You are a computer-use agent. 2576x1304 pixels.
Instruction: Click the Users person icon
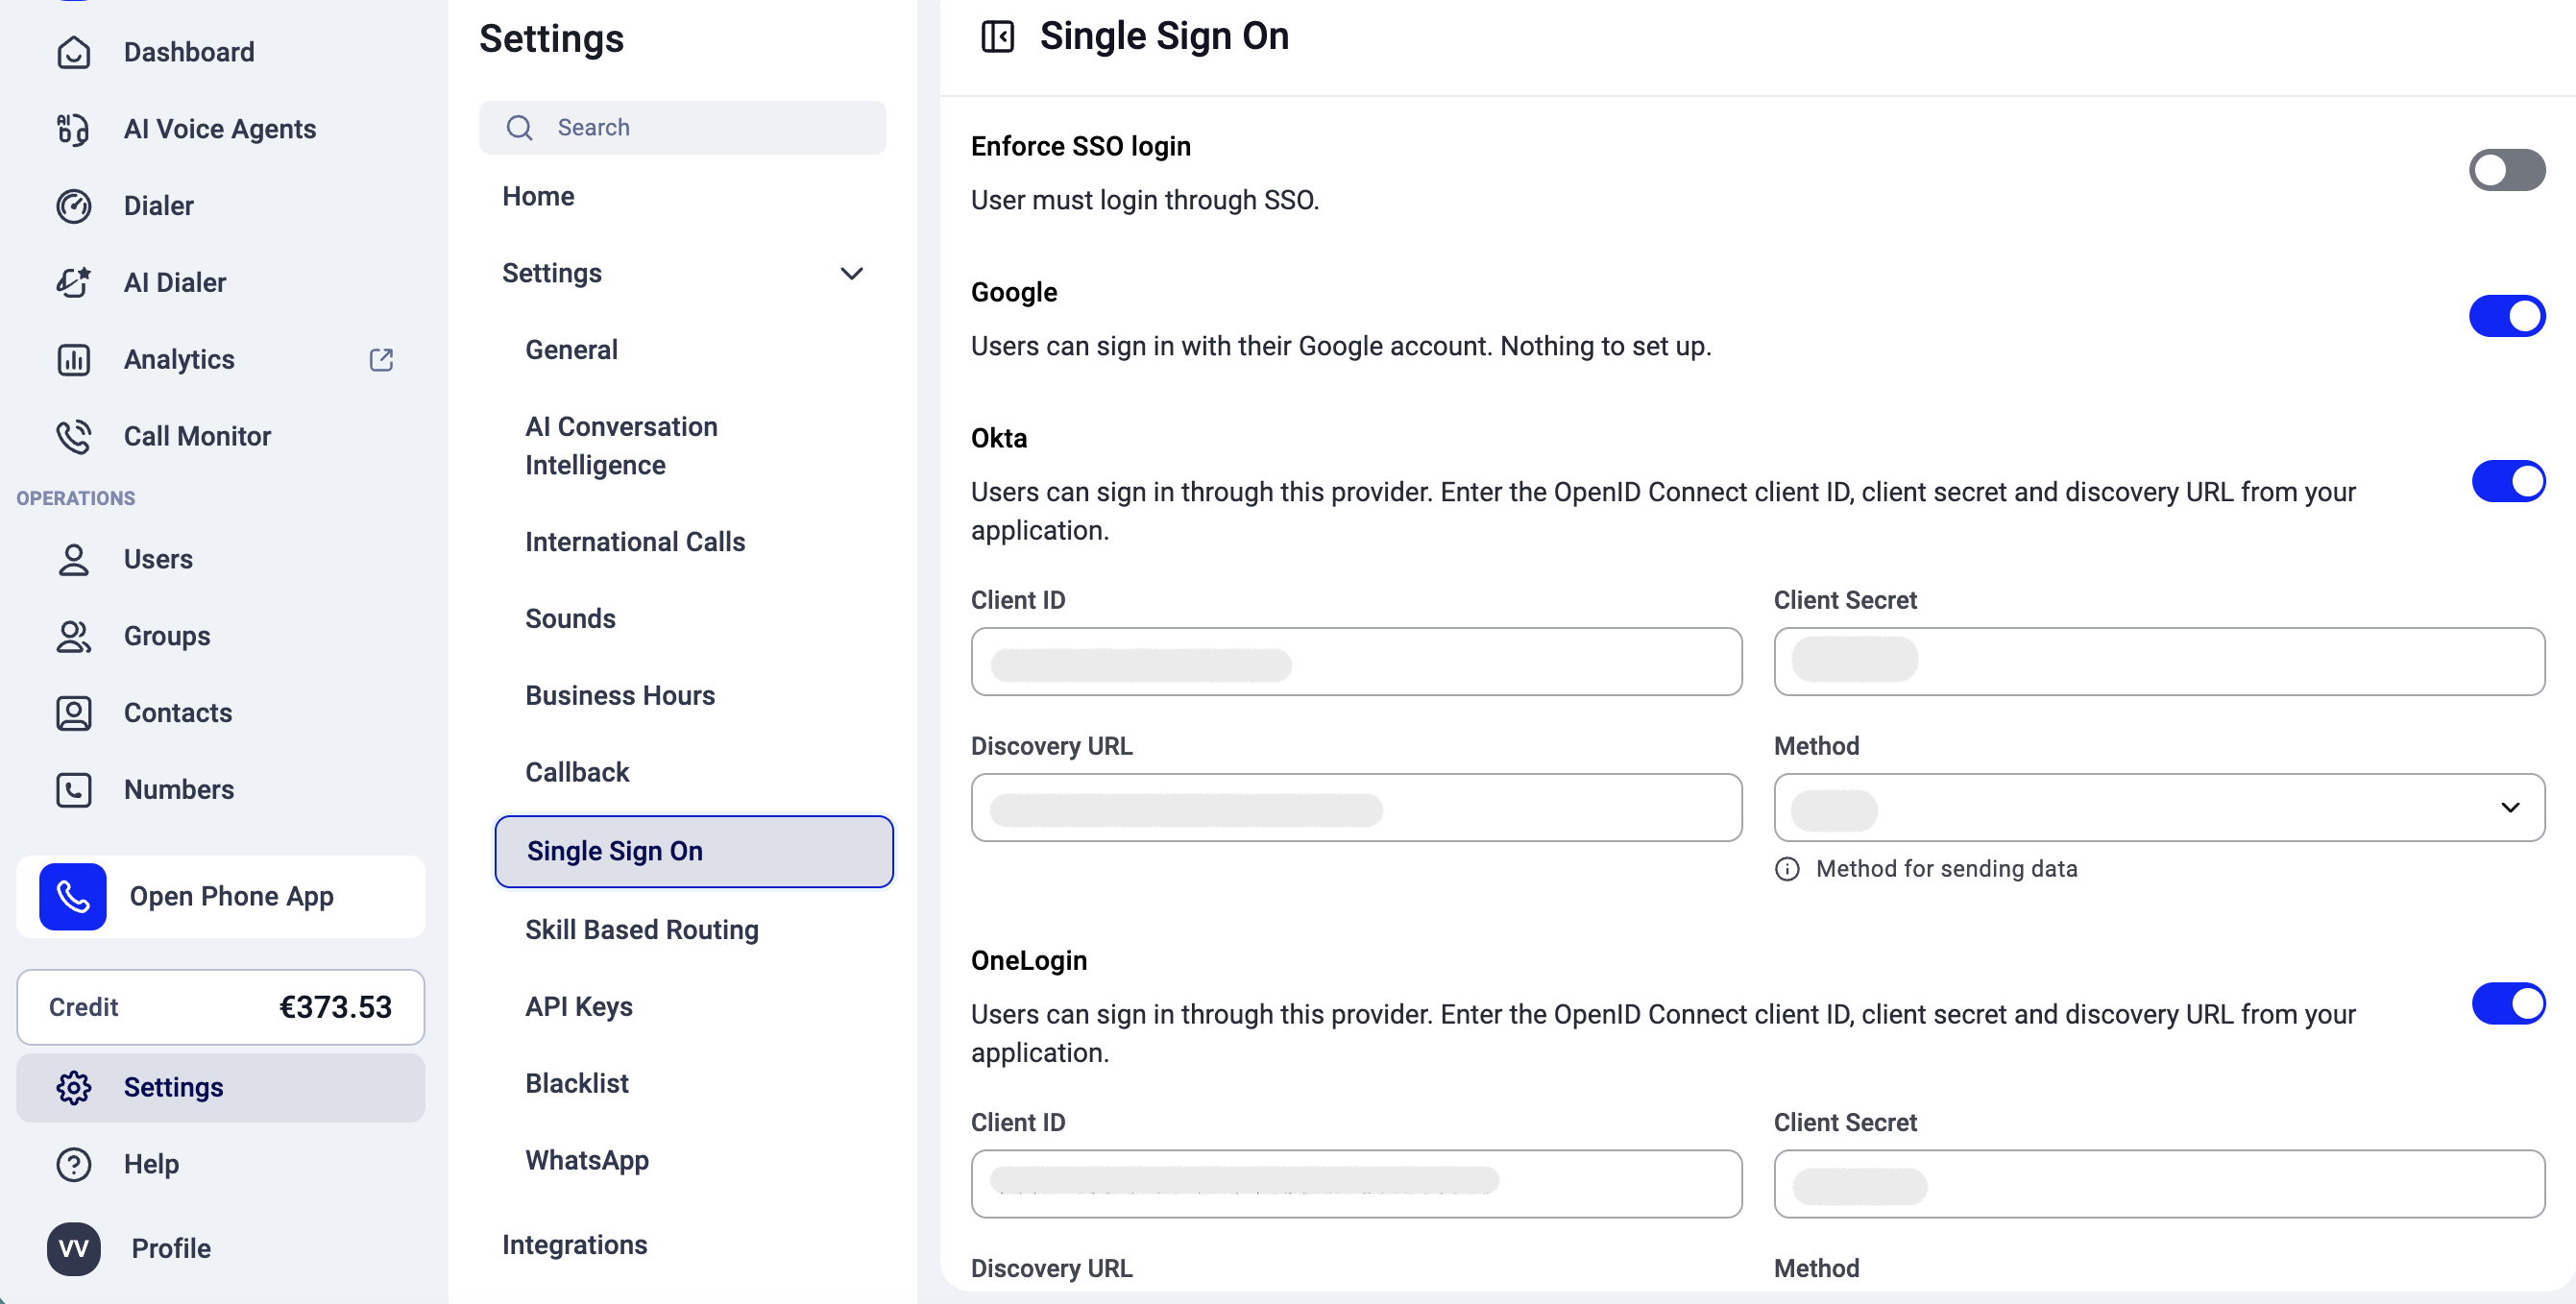point(73,560)
